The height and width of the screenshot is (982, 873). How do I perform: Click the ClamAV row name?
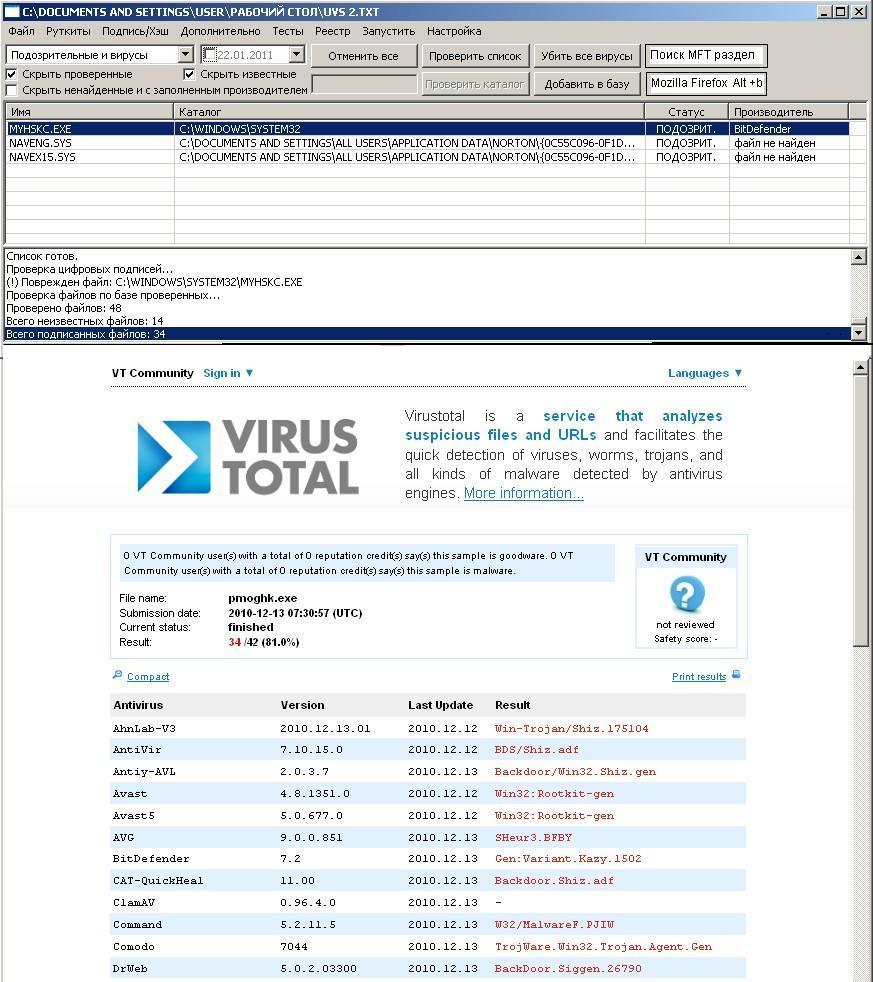coord(134,902)
